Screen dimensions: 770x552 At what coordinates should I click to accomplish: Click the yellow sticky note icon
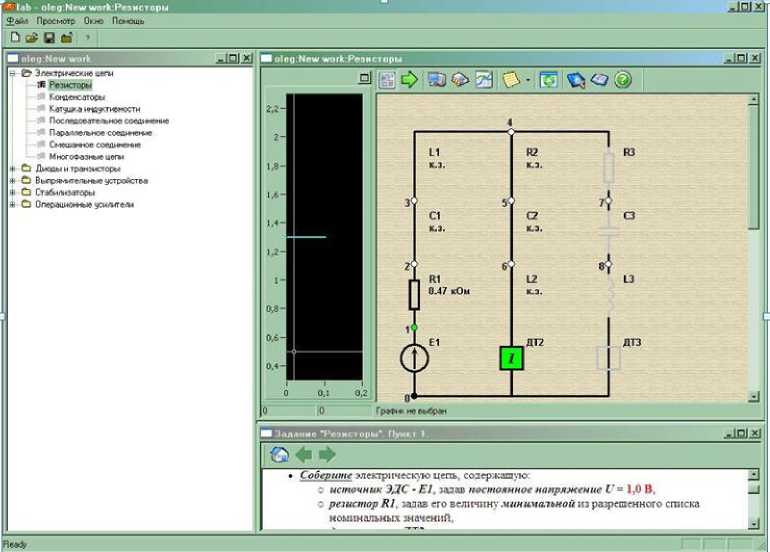pyautogui.click(x=512, y=79)
